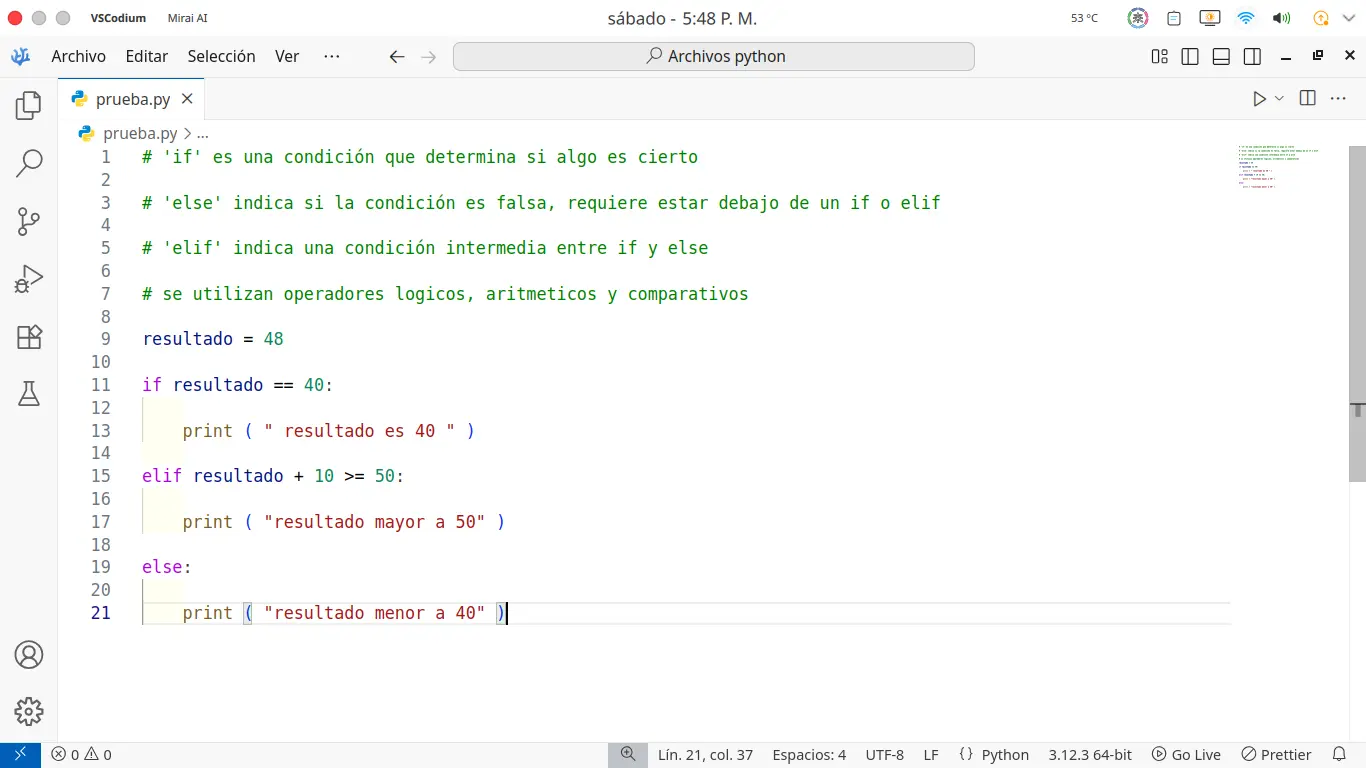Click the VSCodium logo icon in the title bar
The width and height of the screenshot is (1366, 768).
click(x=20, y=57)
